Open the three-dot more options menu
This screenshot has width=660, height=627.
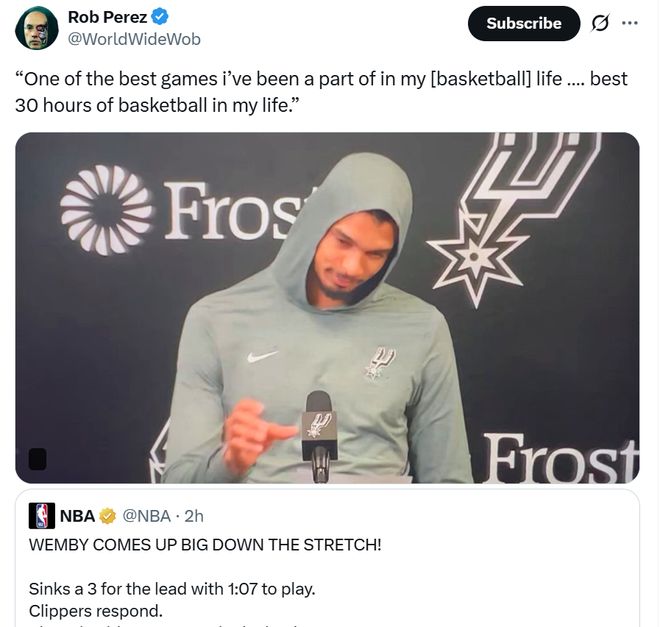pos(629,23)
